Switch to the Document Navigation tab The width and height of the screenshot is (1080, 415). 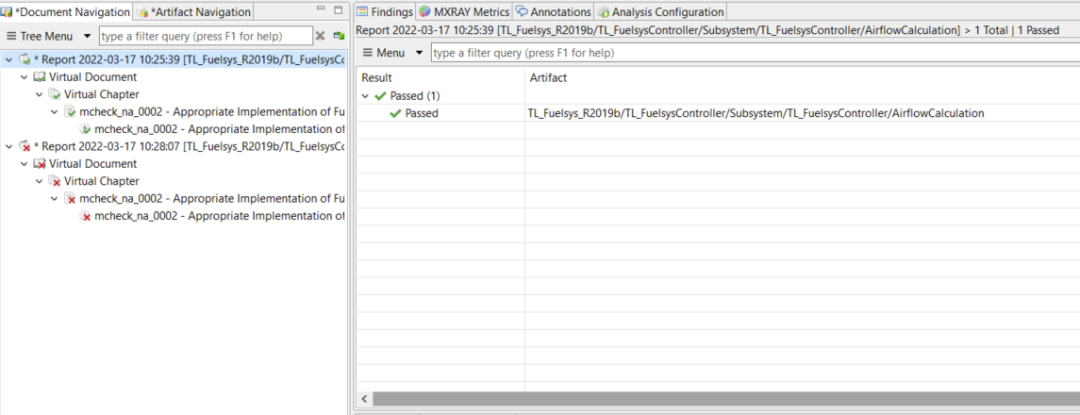[x=65, y=12]
